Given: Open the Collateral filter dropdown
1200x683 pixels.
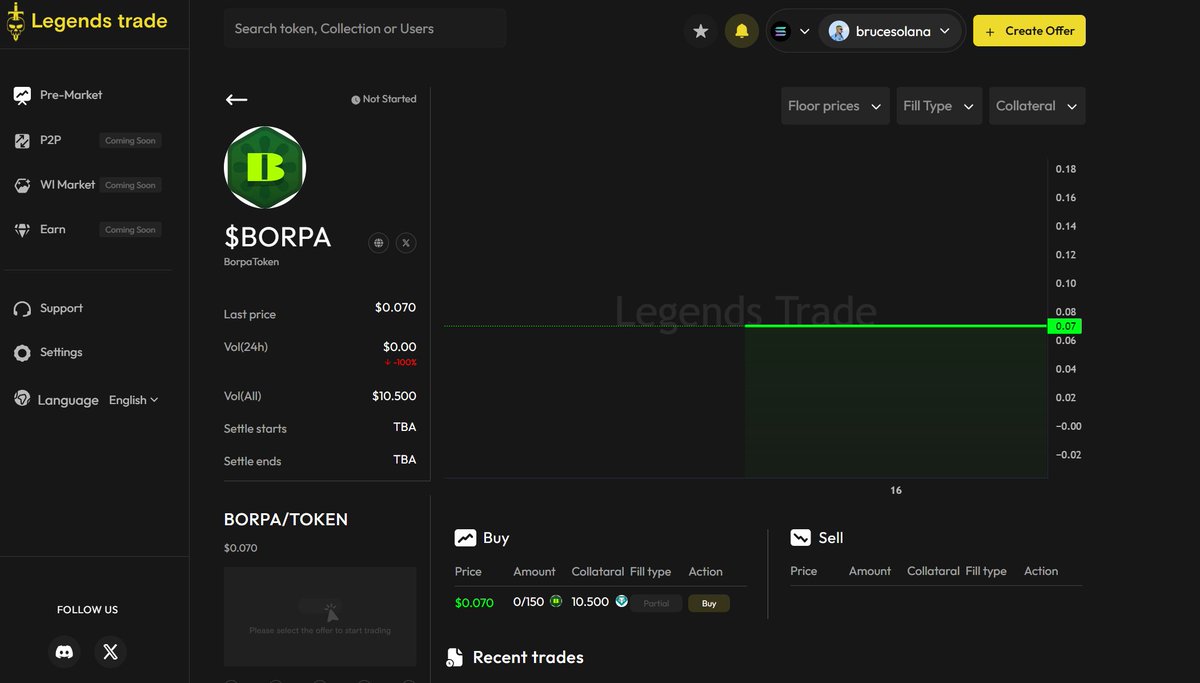Looking at the screenshot, I should pos(1037,106).
